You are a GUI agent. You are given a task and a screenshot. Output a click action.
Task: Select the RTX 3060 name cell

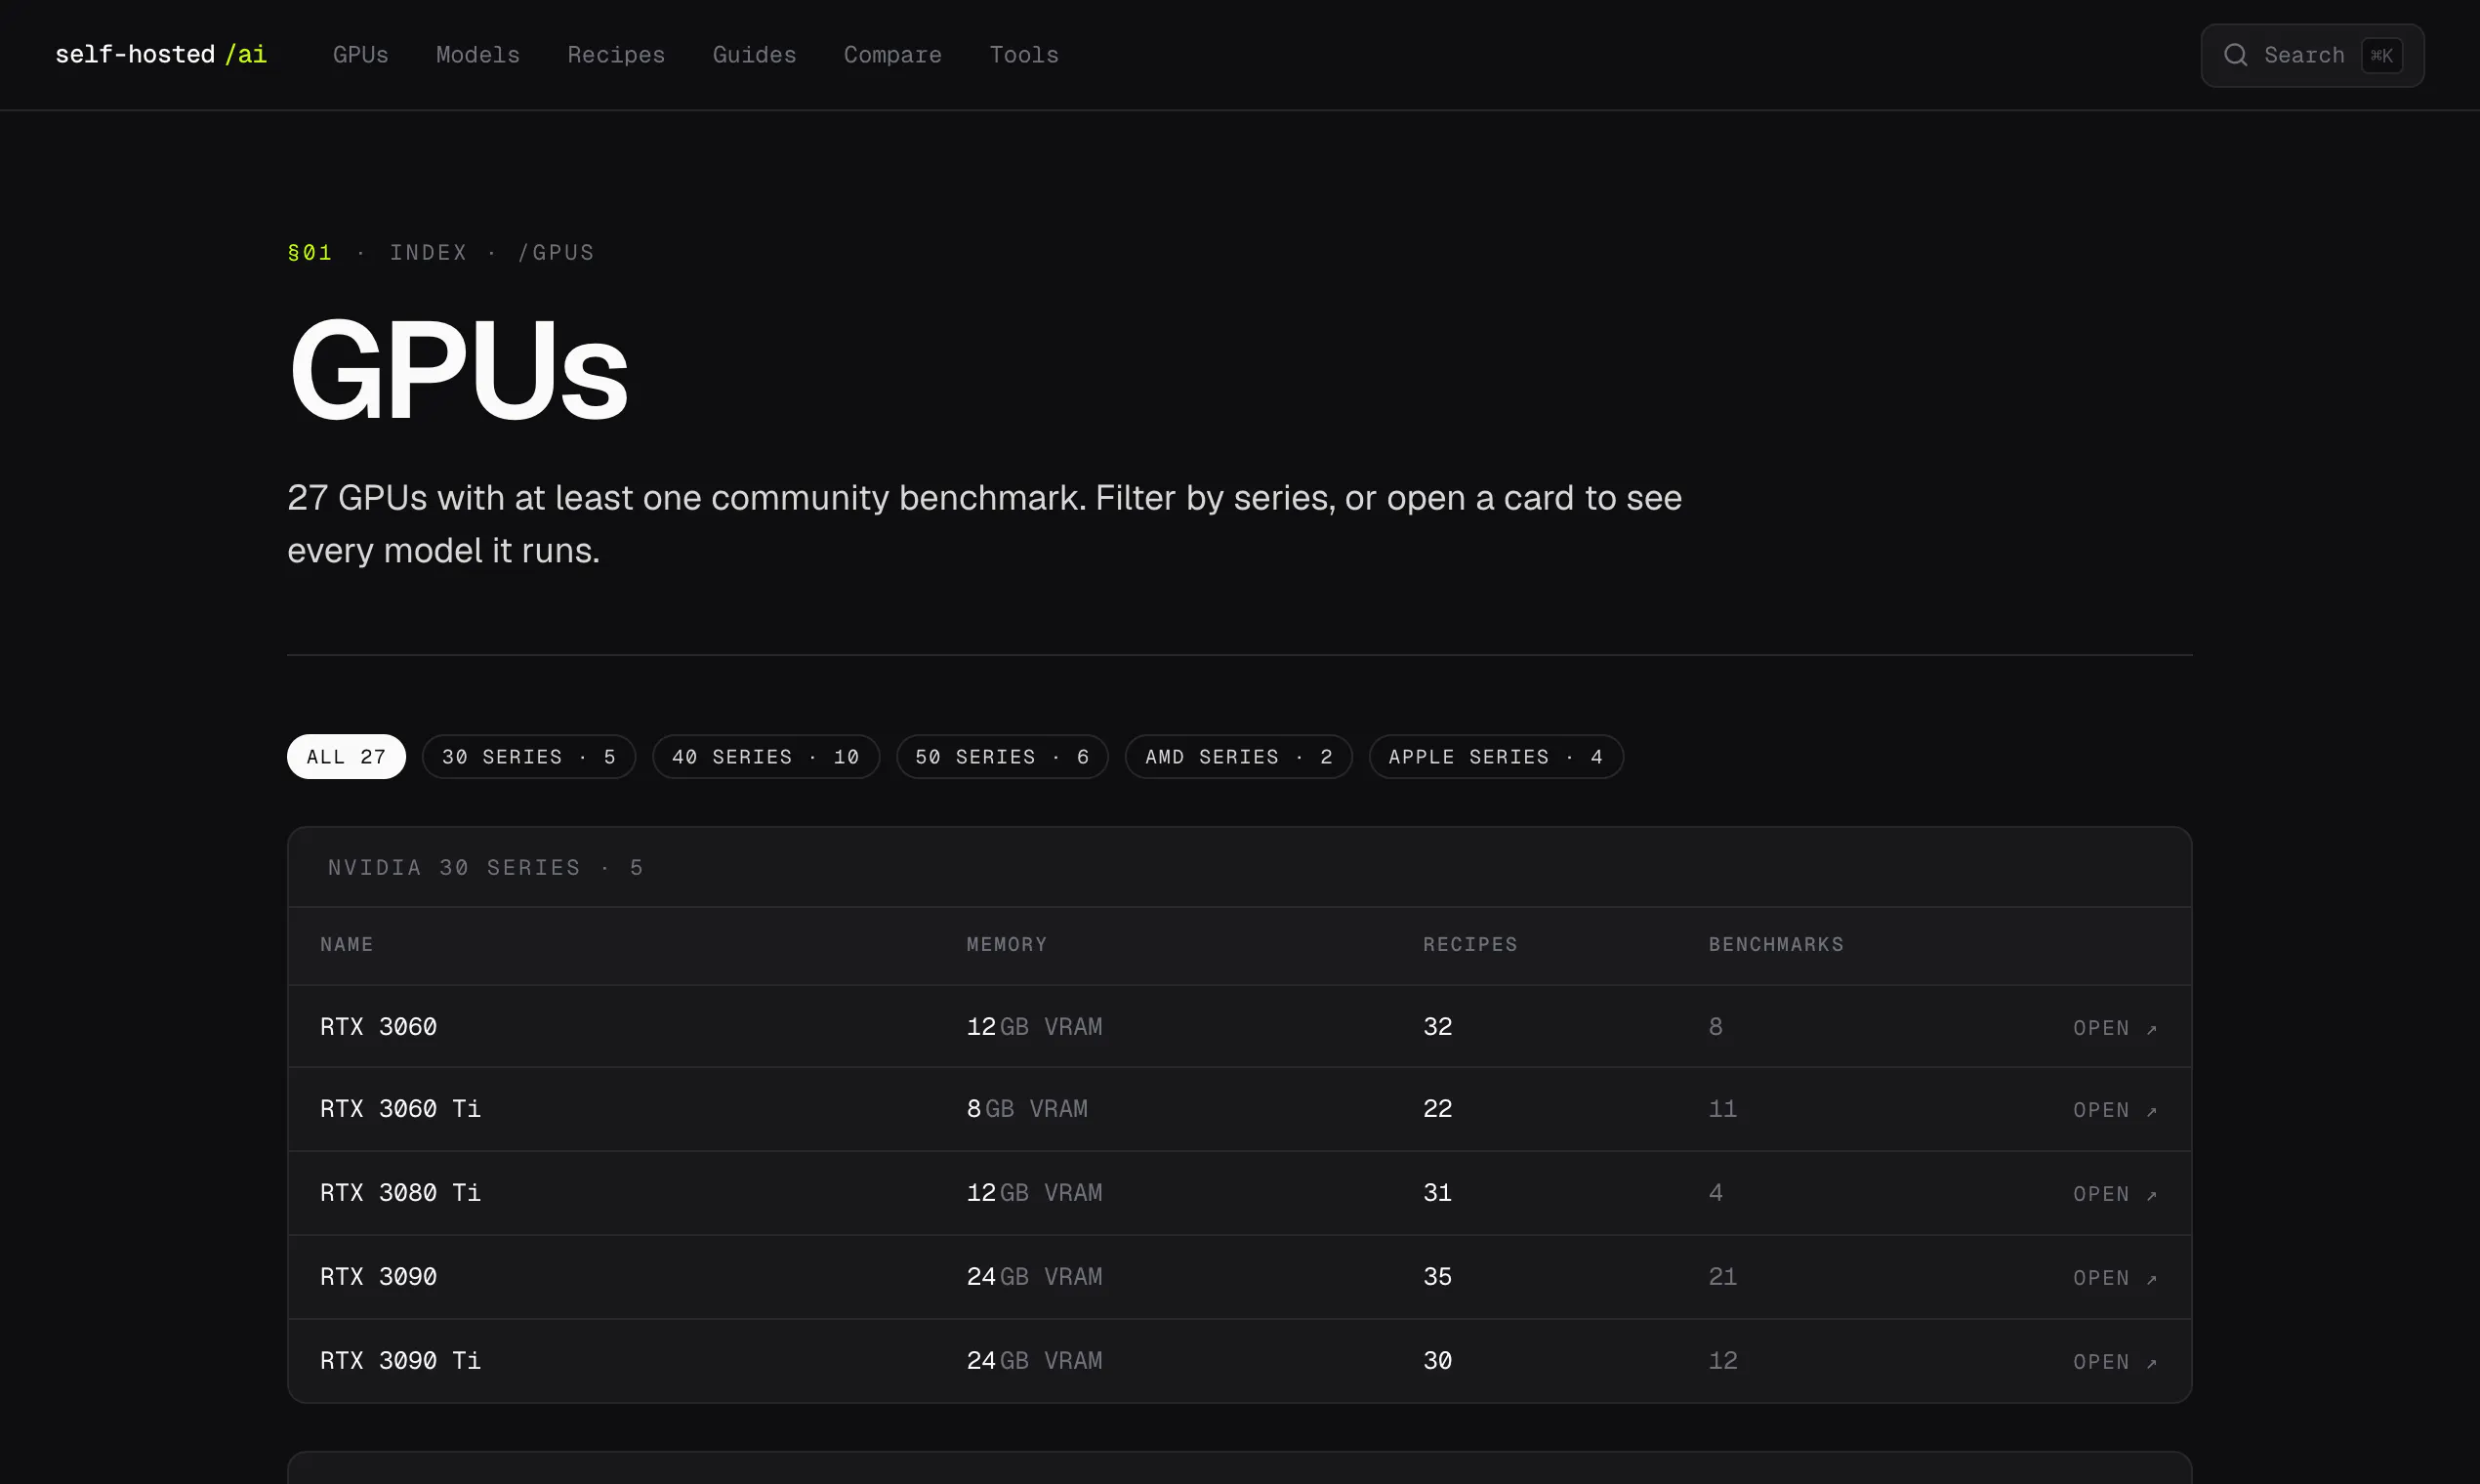point(378,1027)
